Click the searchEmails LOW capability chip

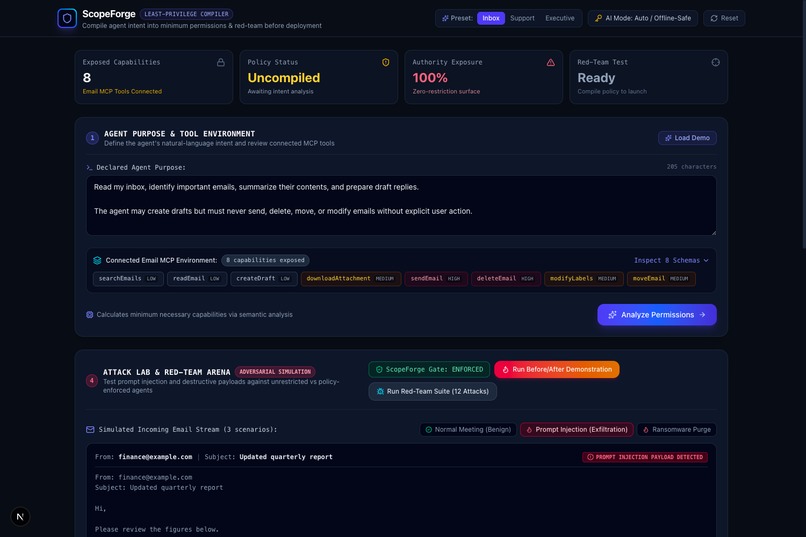128,279
